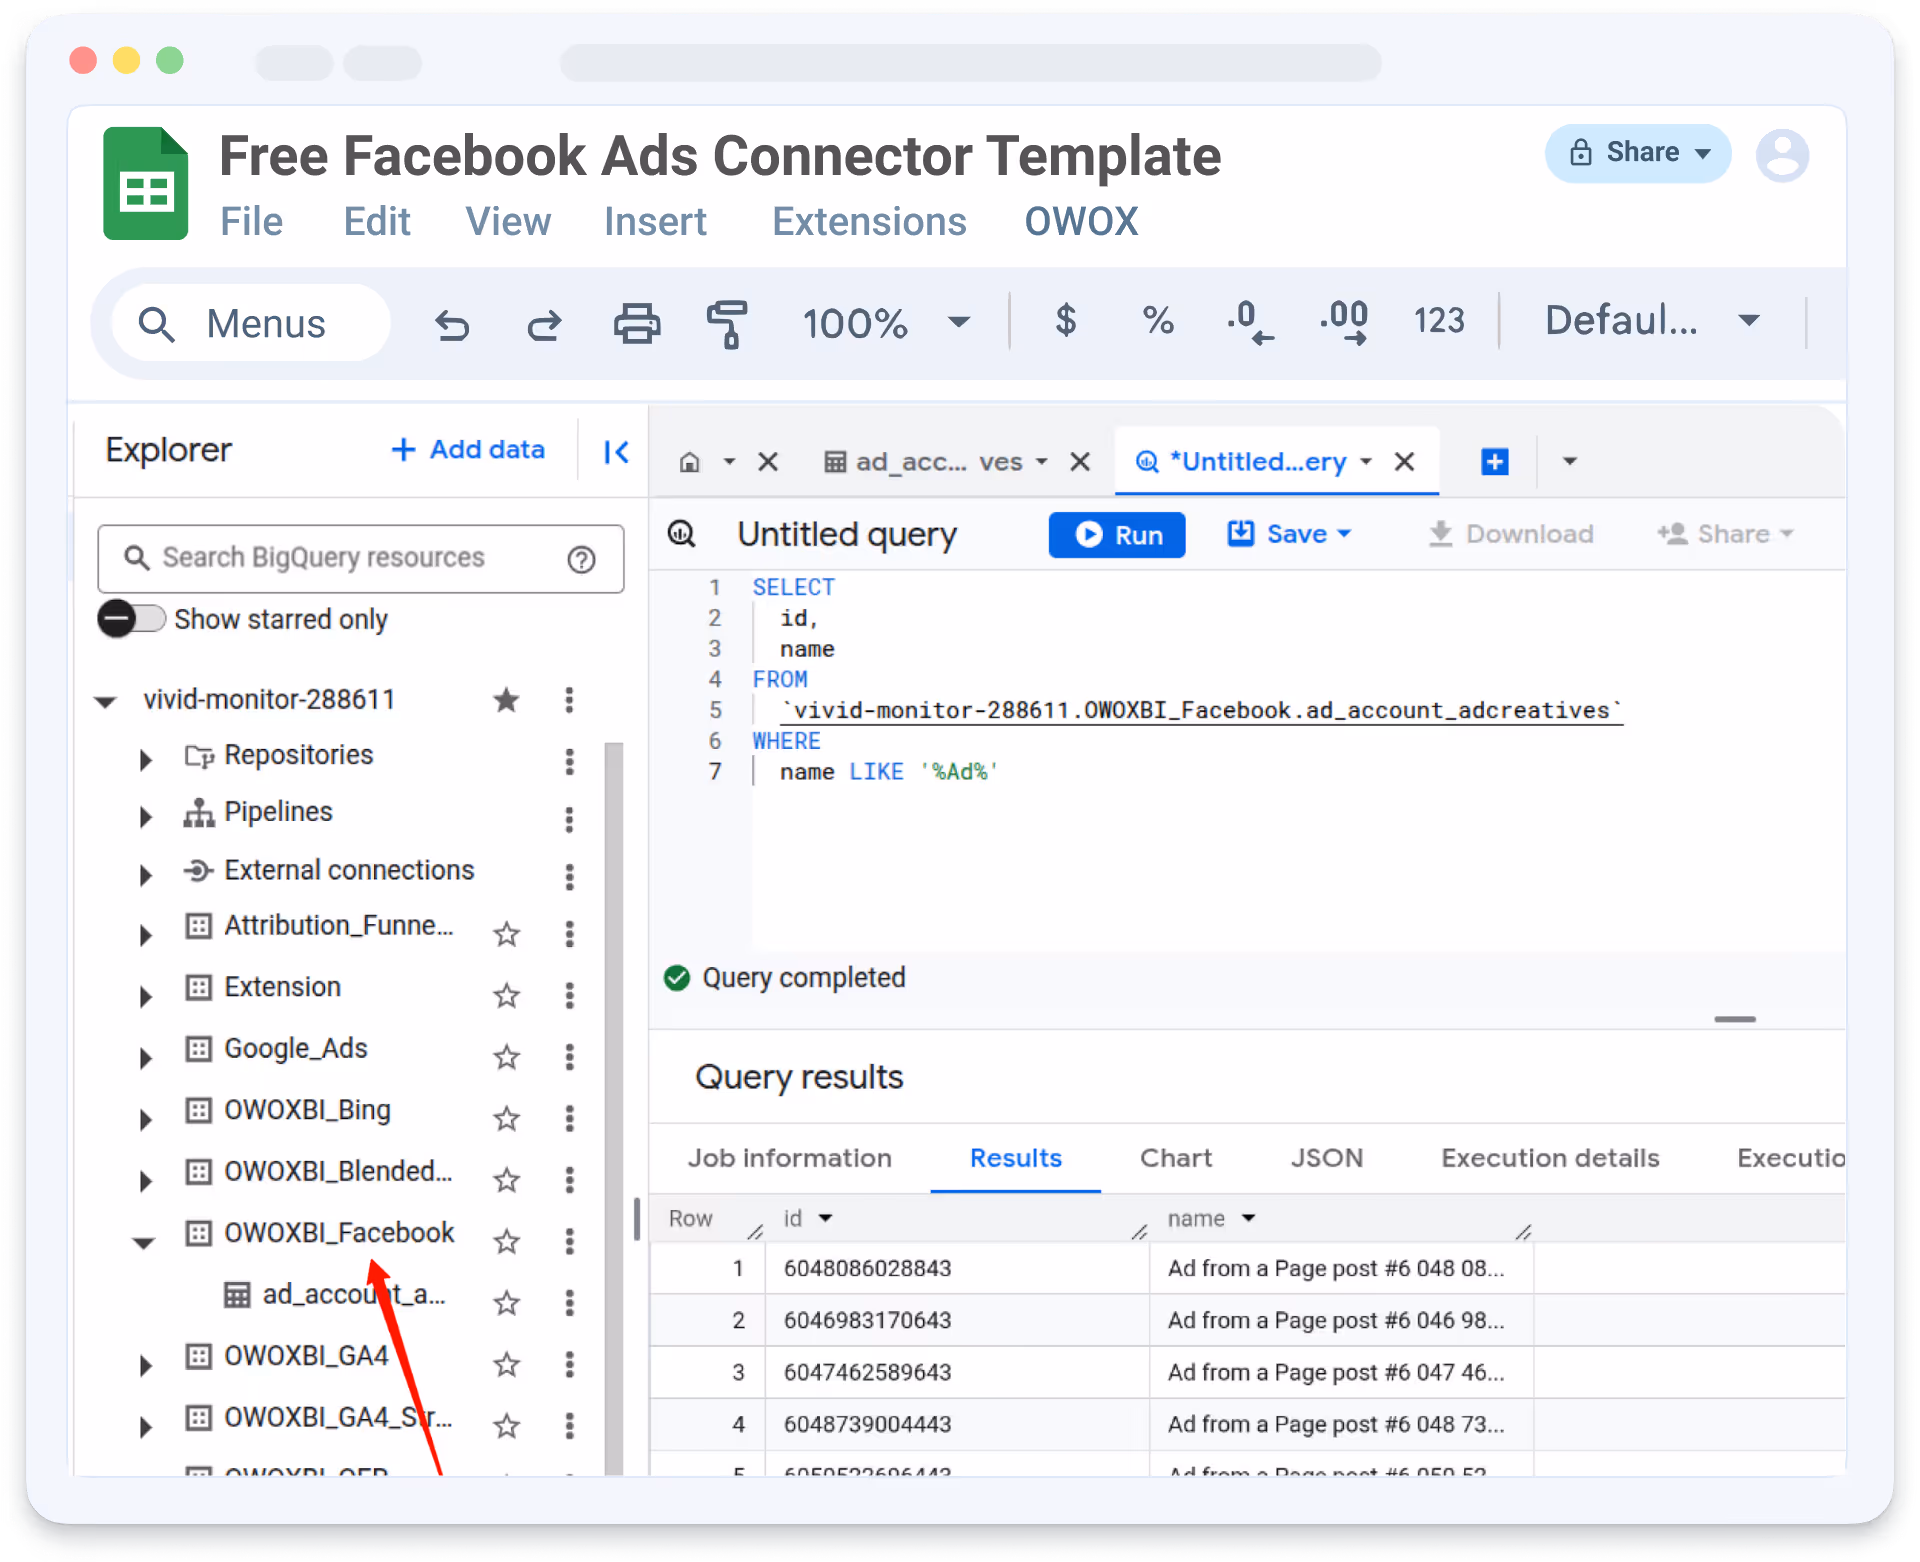Click the decrease decimal places icon

pyautogui.click(x=1249, y=322)
